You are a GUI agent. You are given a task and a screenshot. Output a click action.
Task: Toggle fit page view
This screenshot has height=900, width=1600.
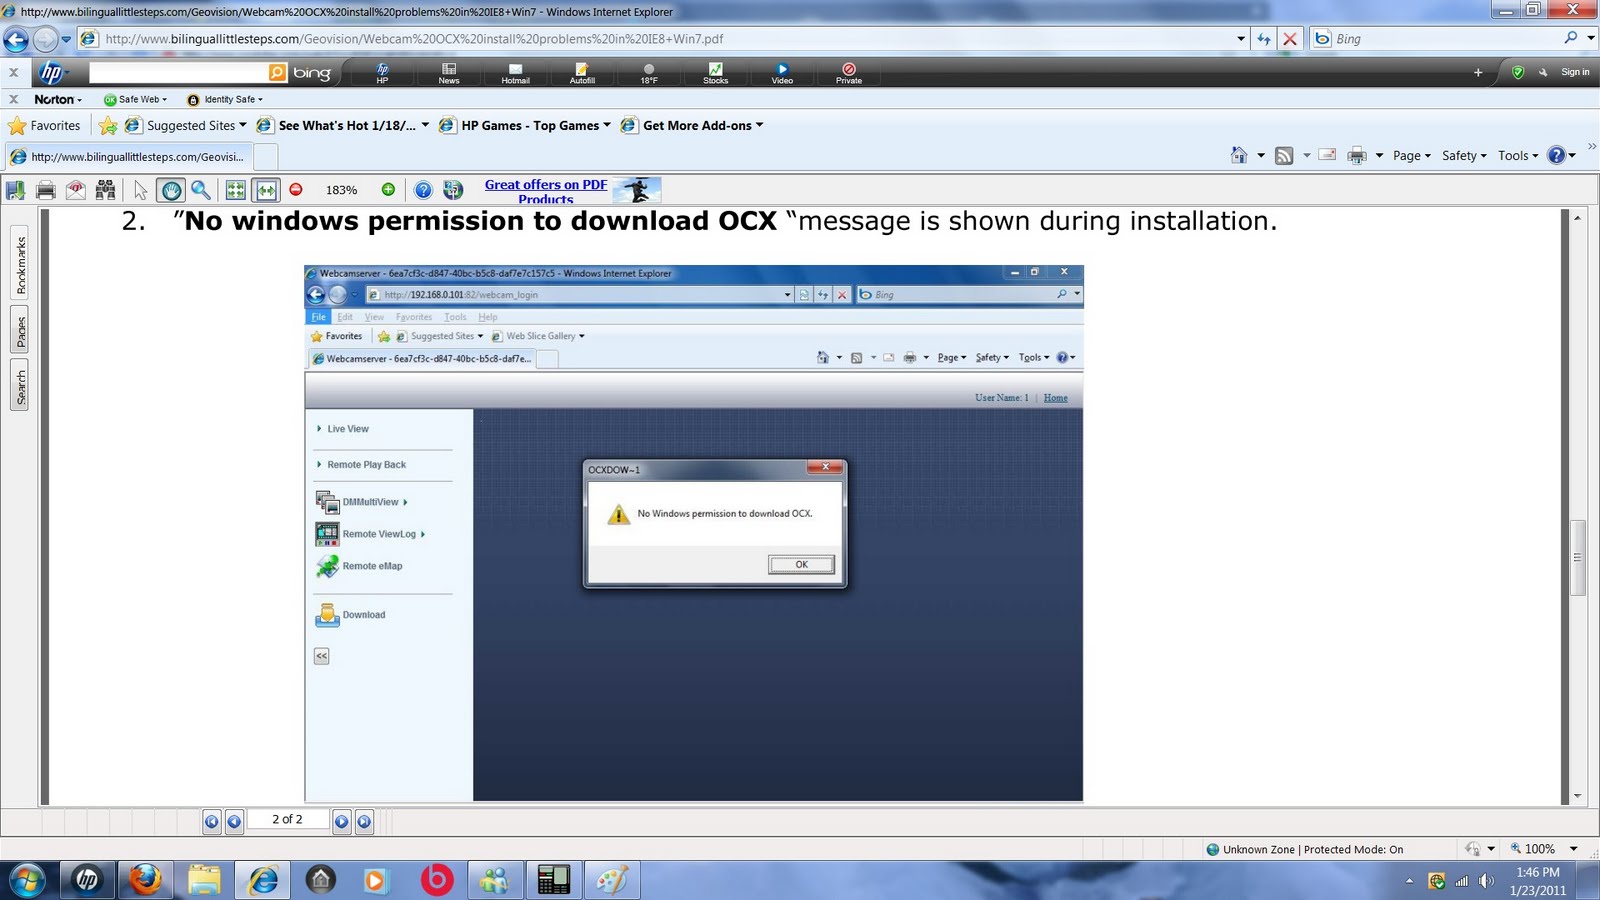point(236,190)
